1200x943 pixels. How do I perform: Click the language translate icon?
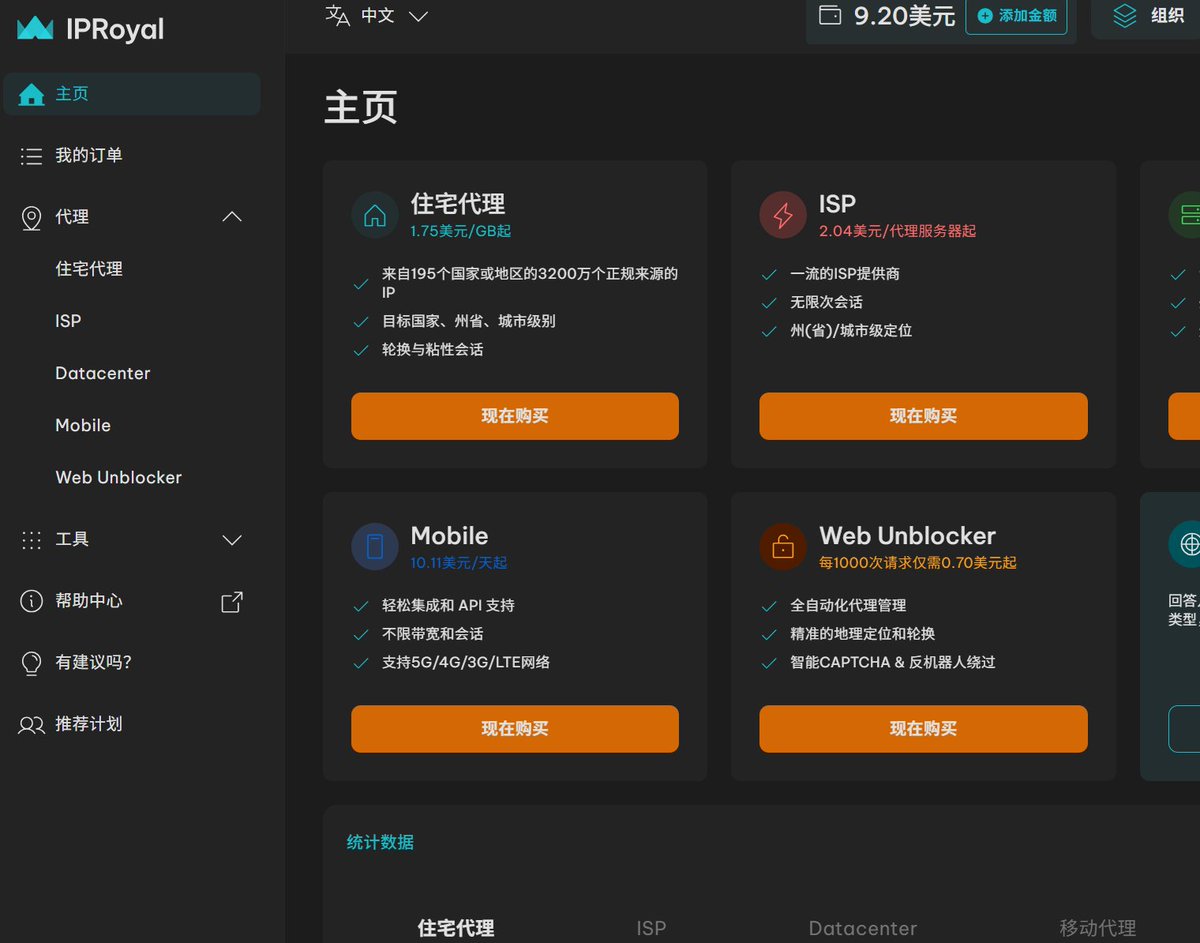tap(338, 16)
